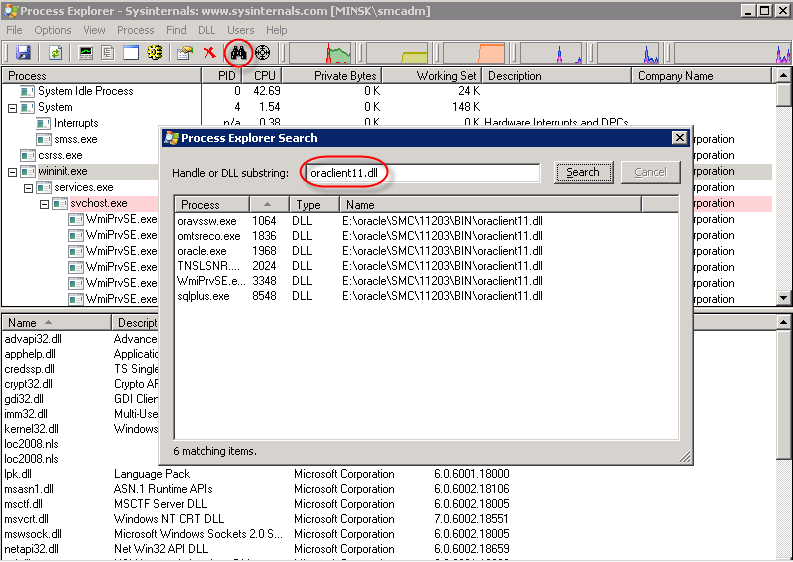Select the WmiPrvSE result with PID 3348

pos(426,281)
